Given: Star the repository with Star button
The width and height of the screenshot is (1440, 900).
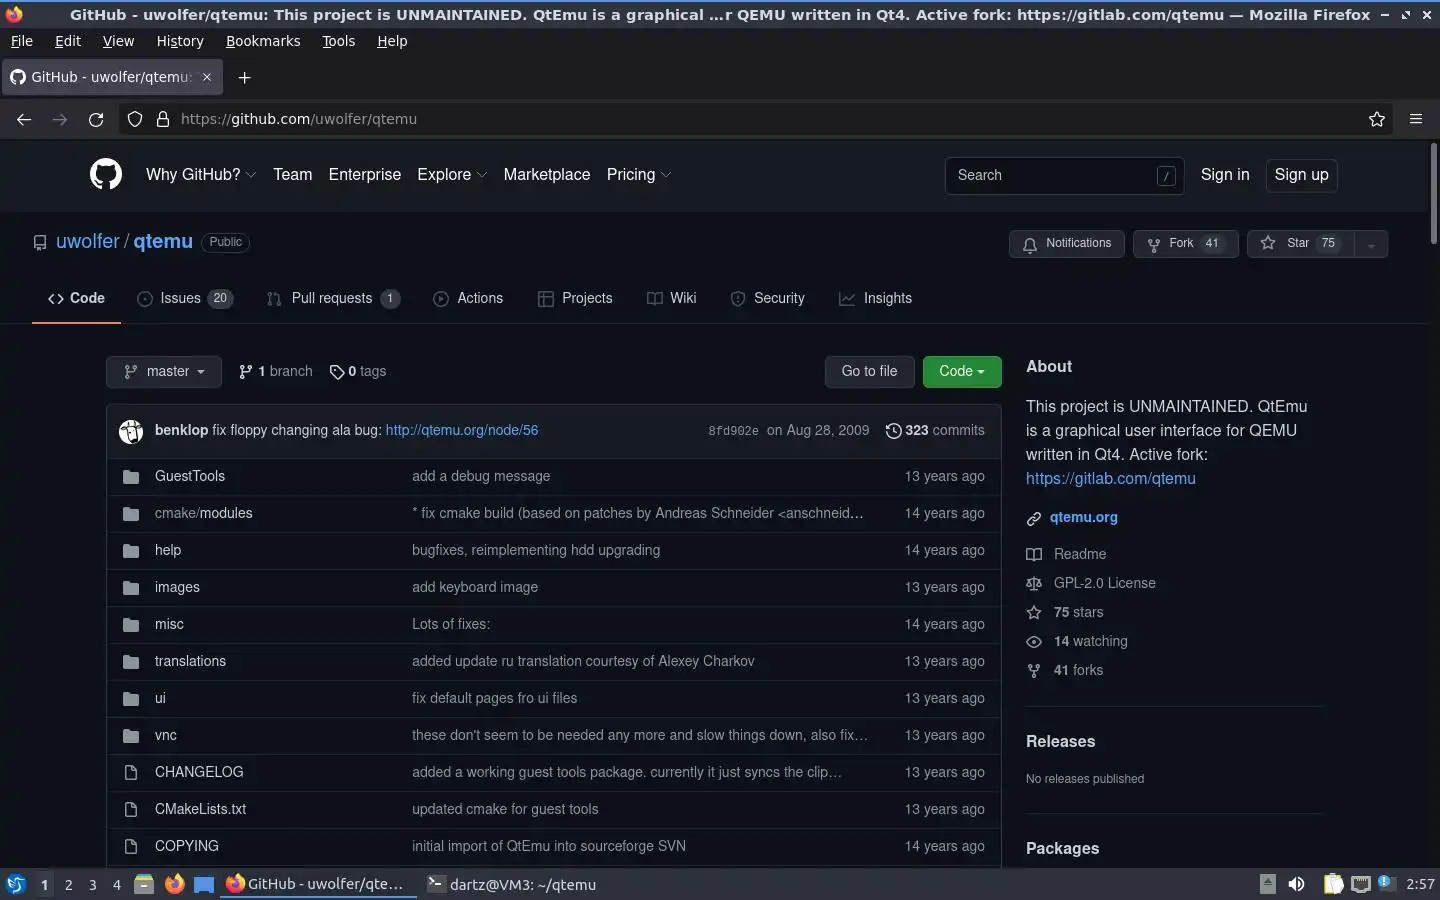Looking at the screenshot, I should point(1301,244).
